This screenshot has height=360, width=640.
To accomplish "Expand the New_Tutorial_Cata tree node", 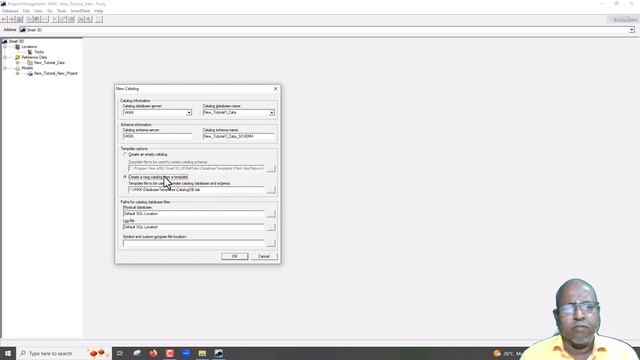I will pyautogui.click(x=18, y=62).
